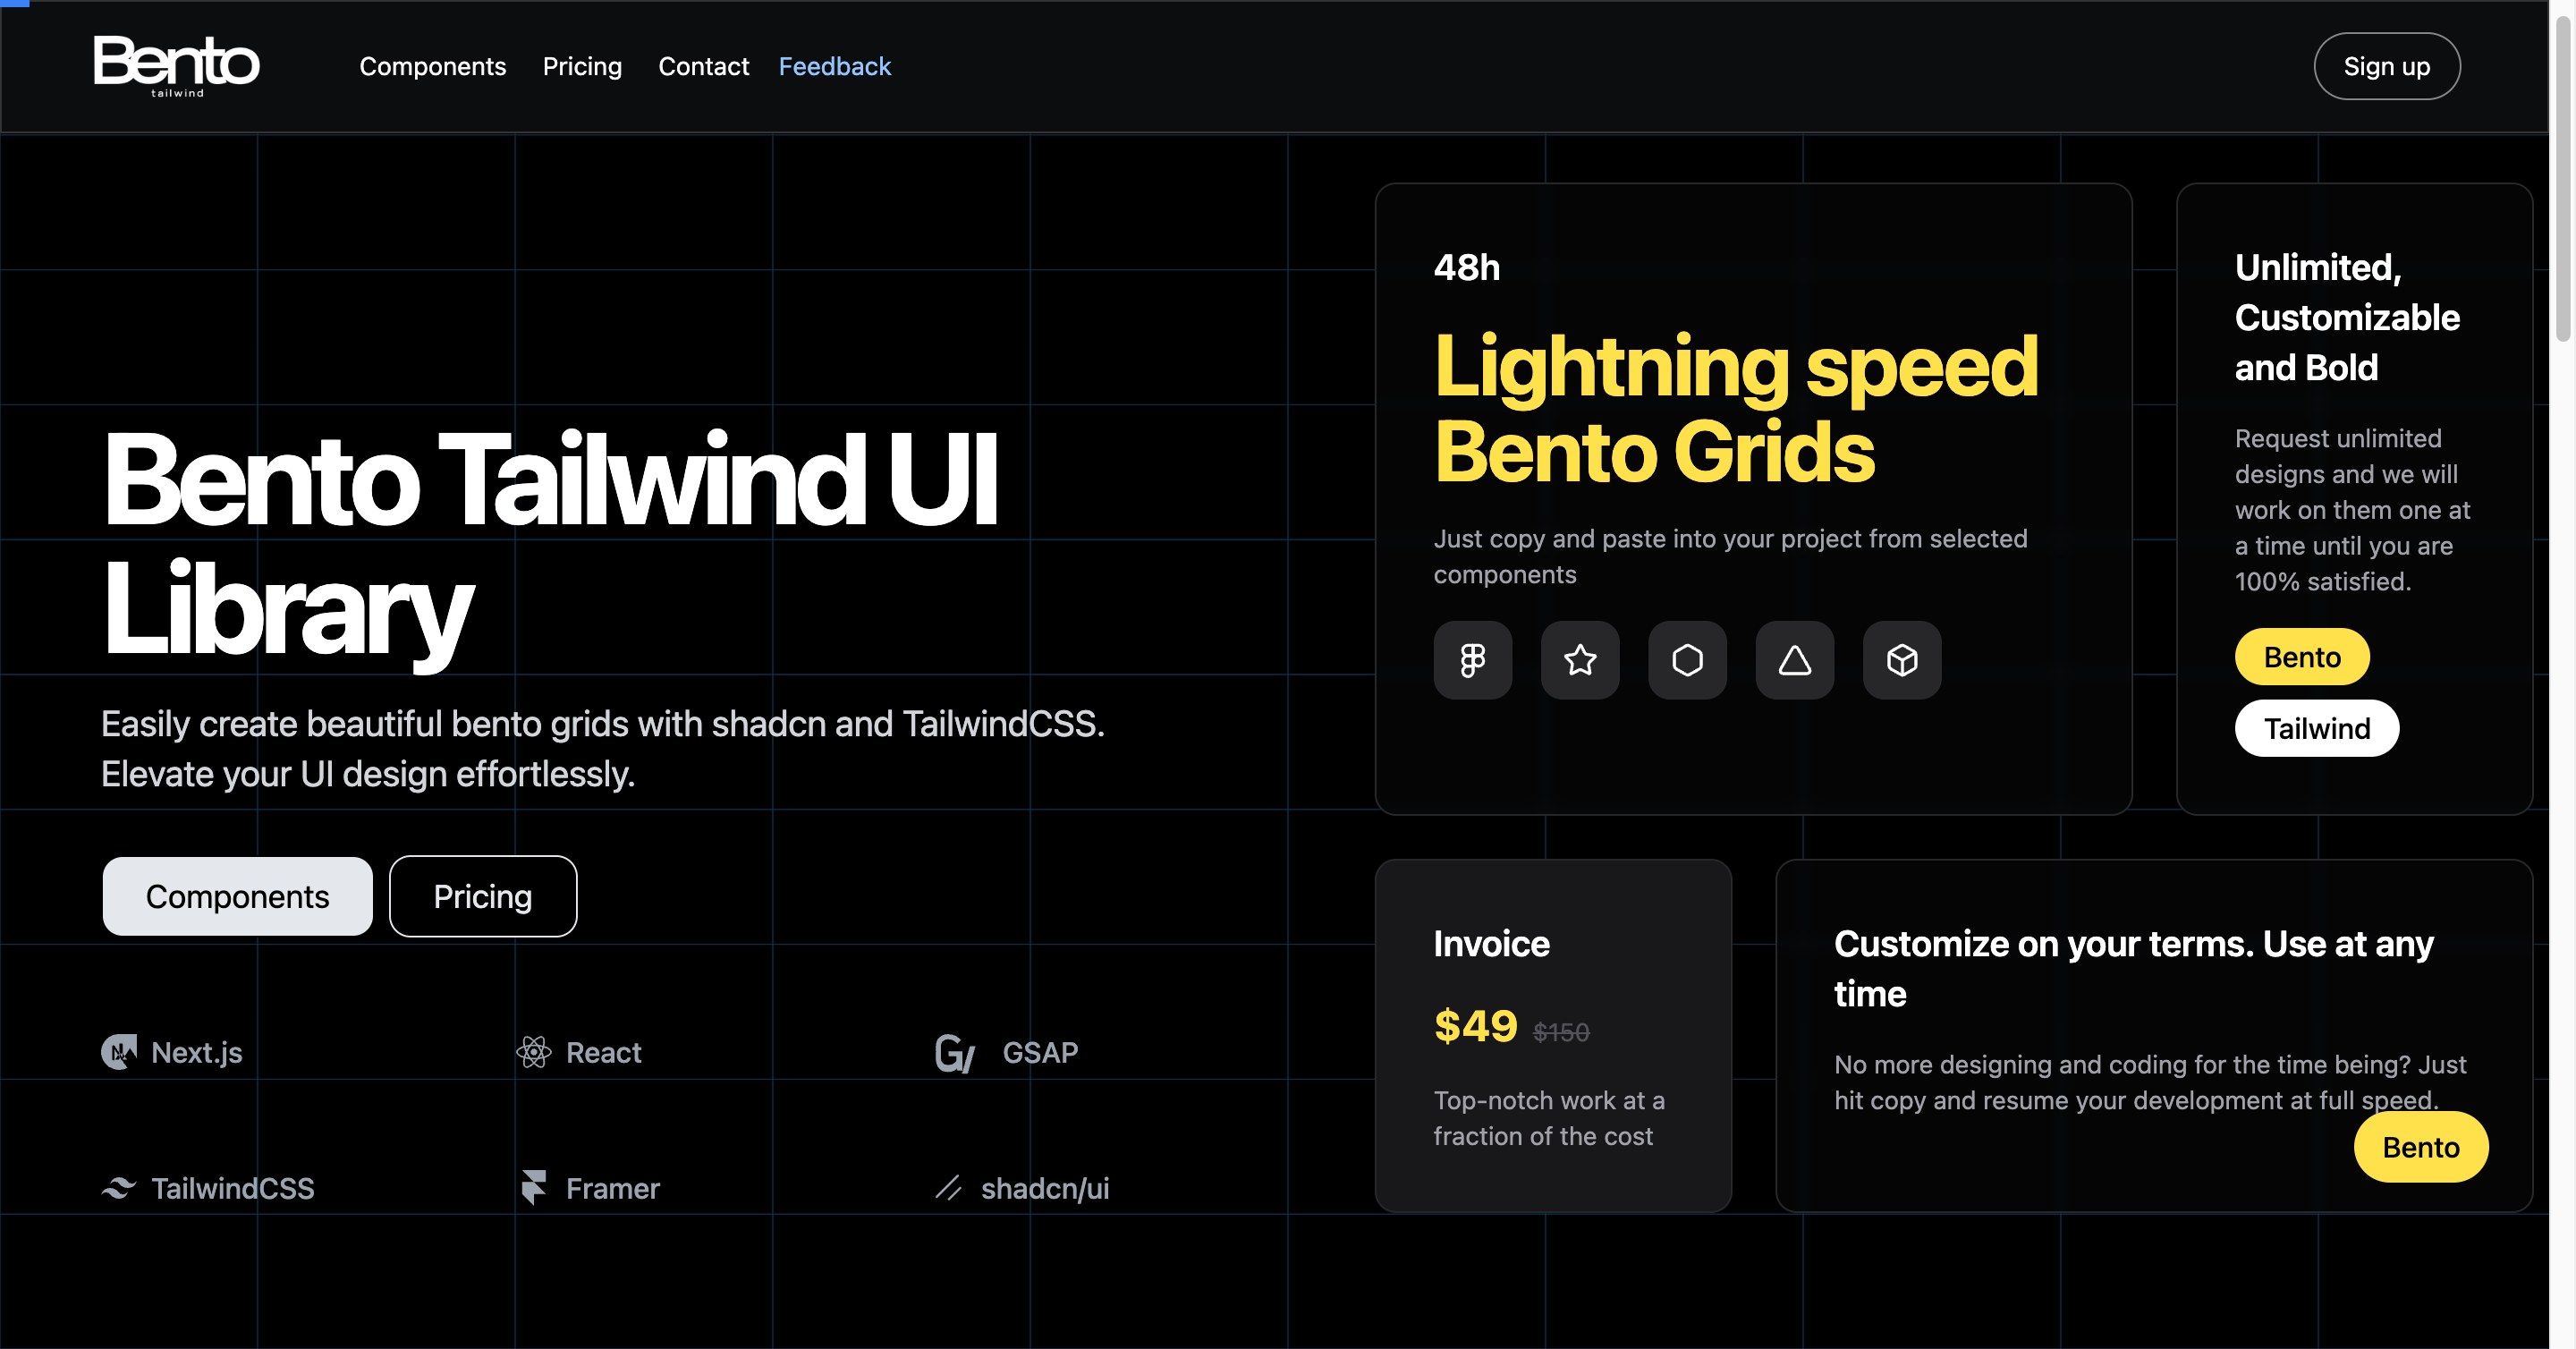Click the yellow Bento tag above Tailwind
Image resolution: width=2576 pixels, height=1349 pixels.
tap(2302, 657)
